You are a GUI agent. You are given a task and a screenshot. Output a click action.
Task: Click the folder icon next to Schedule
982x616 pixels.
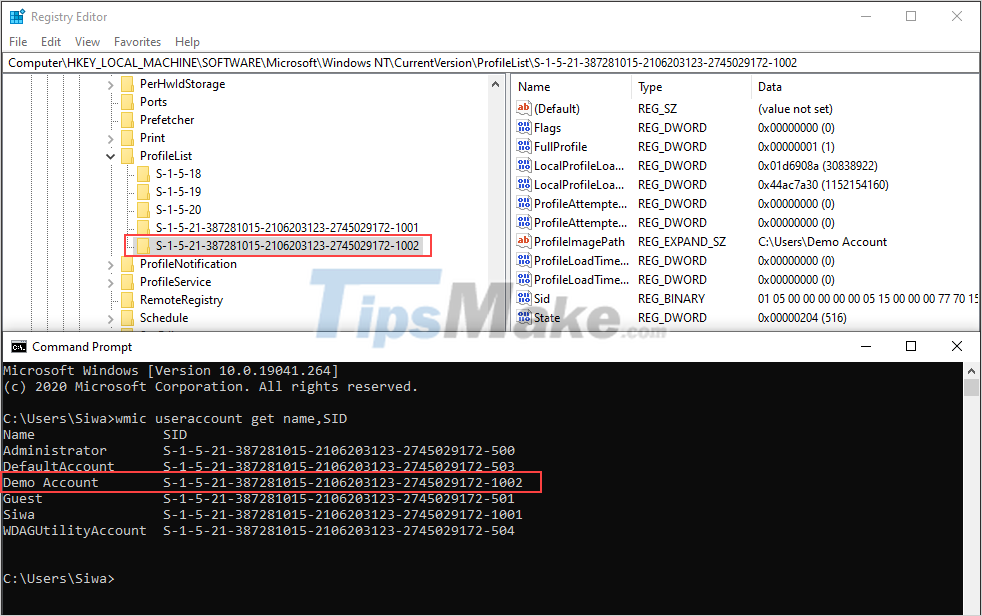coord(127,317)
